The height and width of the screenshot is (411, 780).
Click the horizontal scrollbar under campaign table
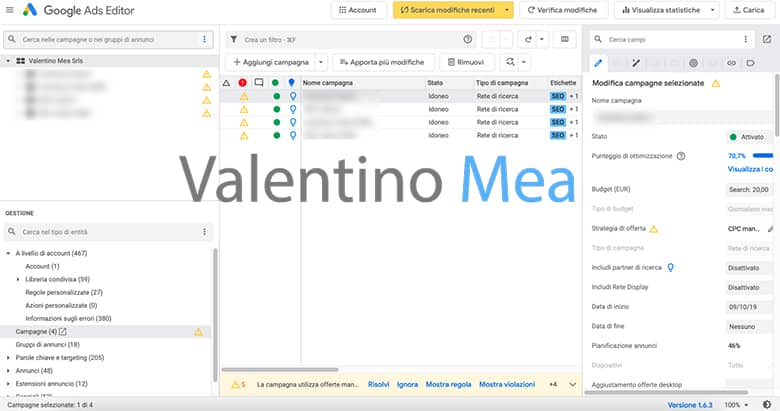point(280,370)
